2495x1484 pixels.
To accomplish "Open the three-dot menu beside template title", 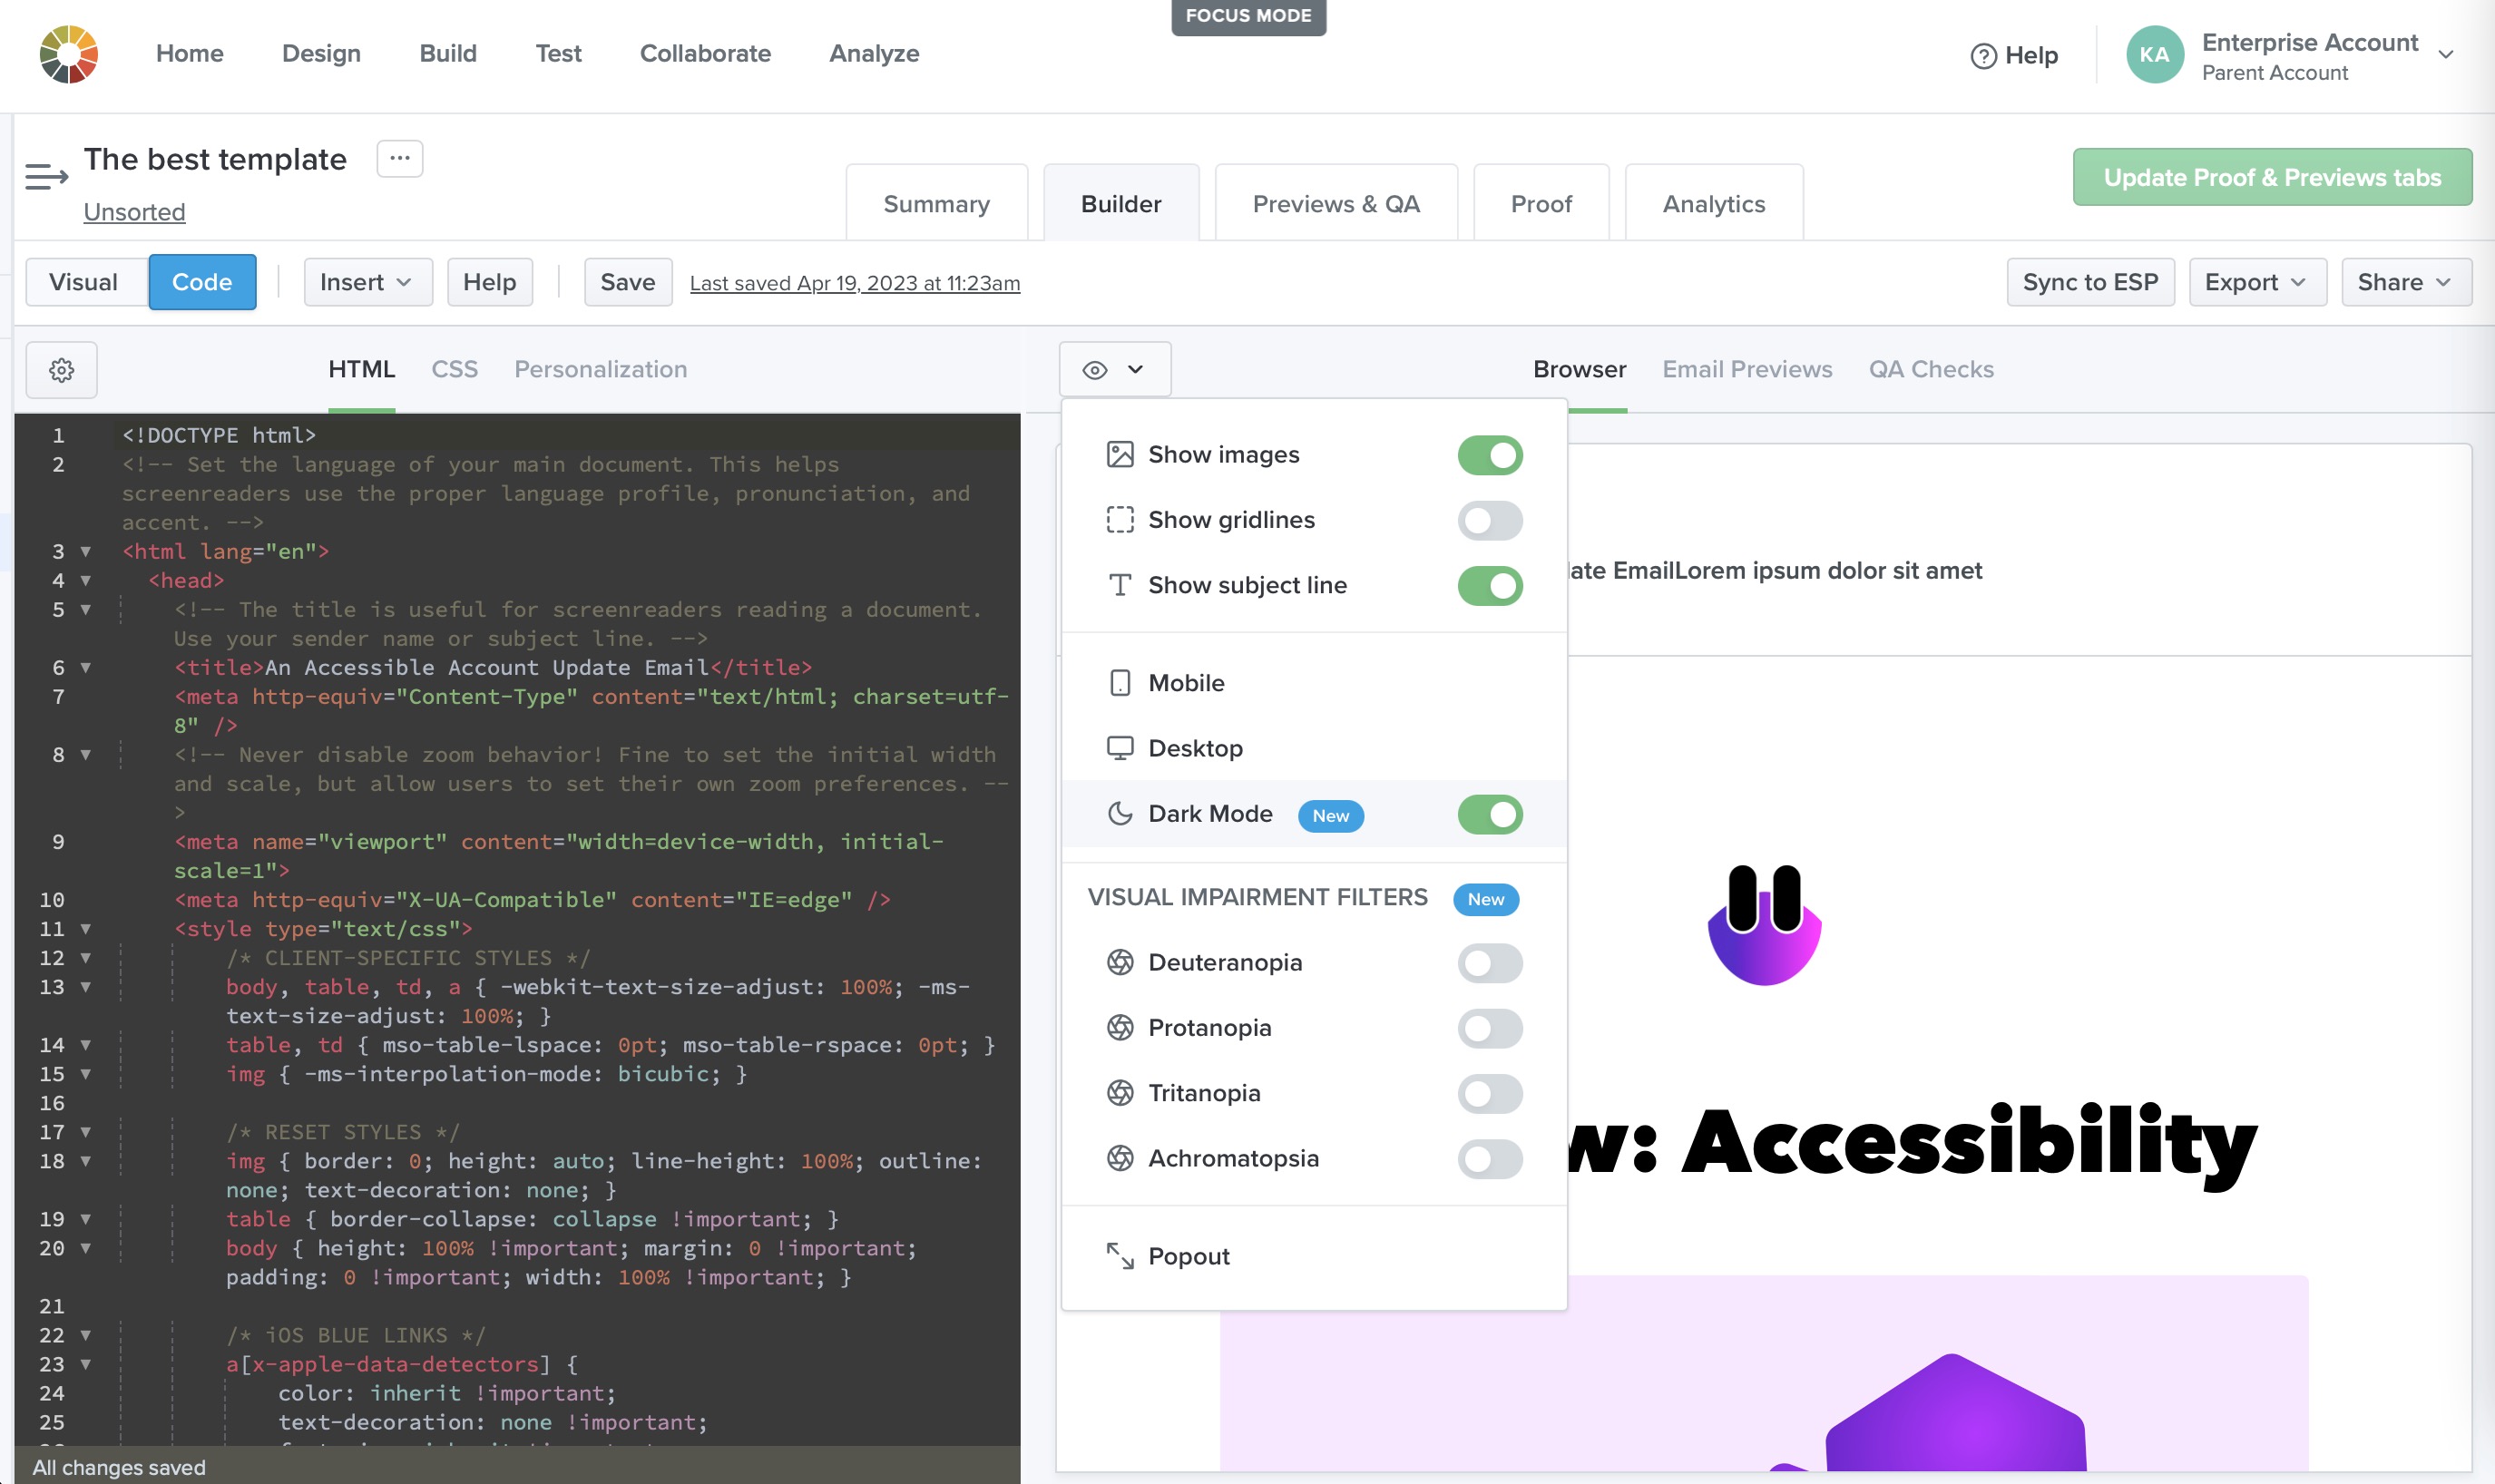I will 399,158.
